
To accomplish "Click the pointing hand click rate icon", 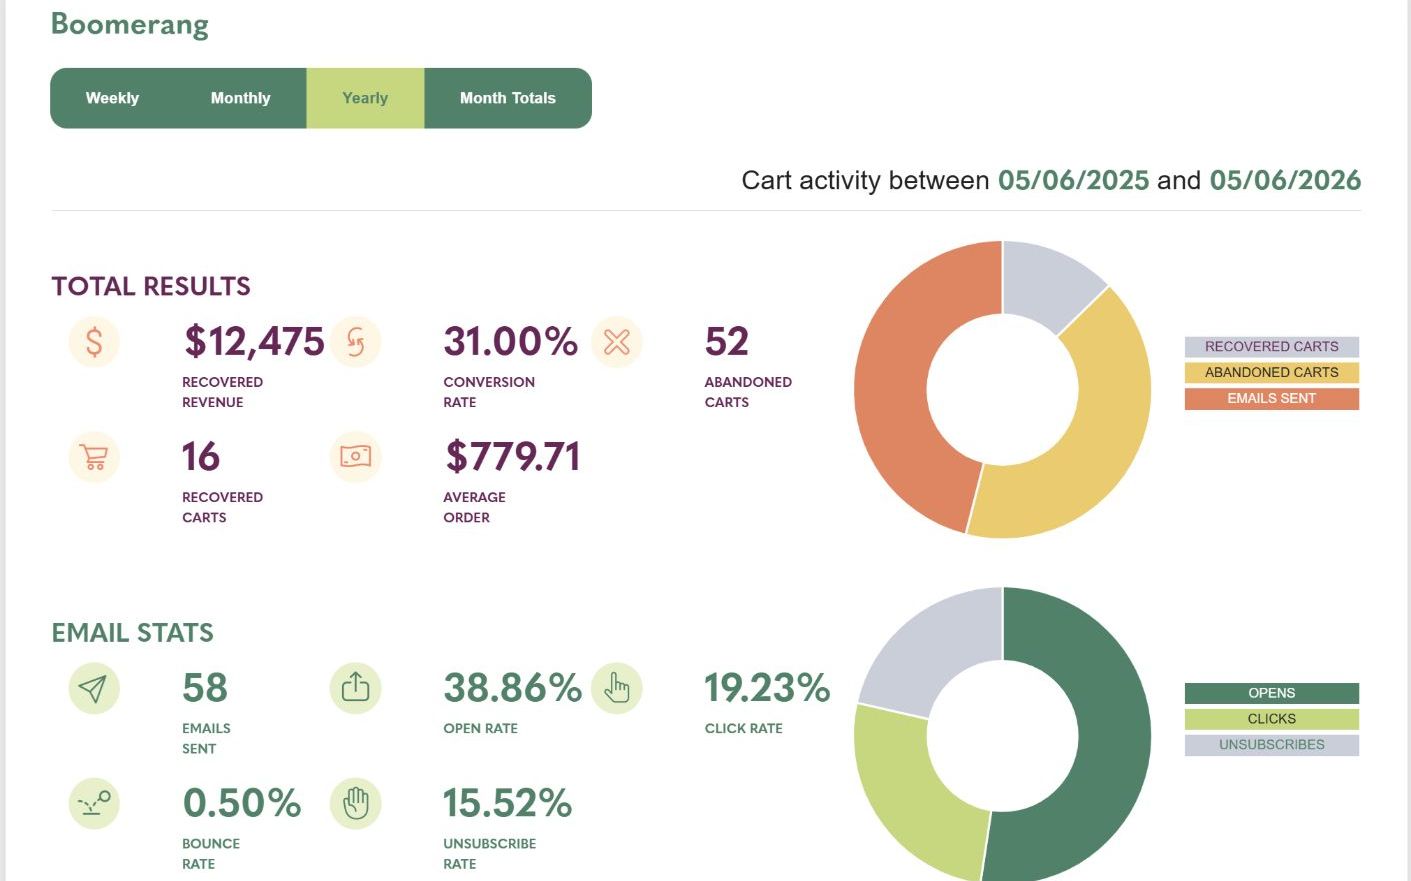I will [x=617, y=688].
